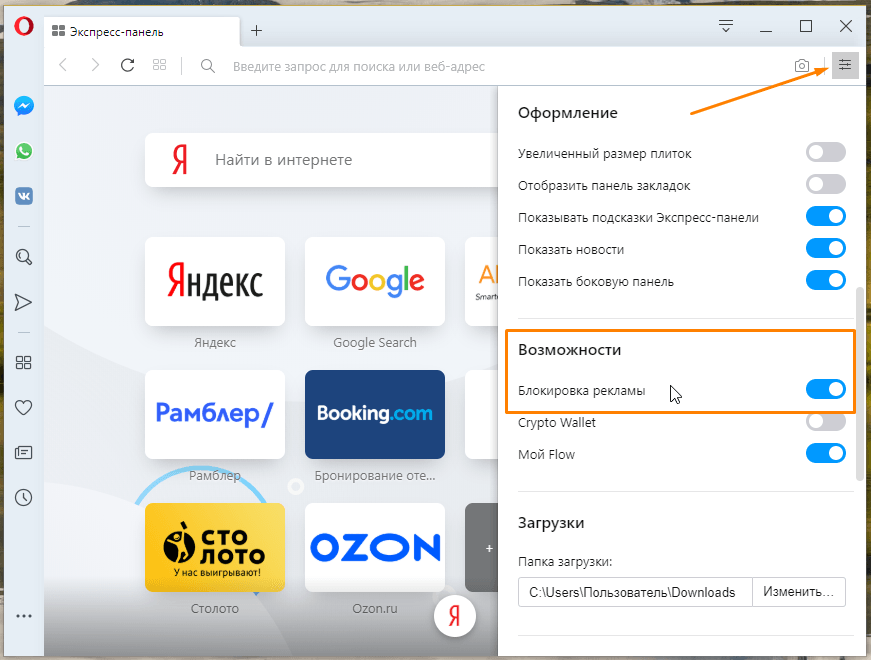Open Facebook Messenger in sidebar
This screenshot has width=871, height=660.
tap(24, 106)
